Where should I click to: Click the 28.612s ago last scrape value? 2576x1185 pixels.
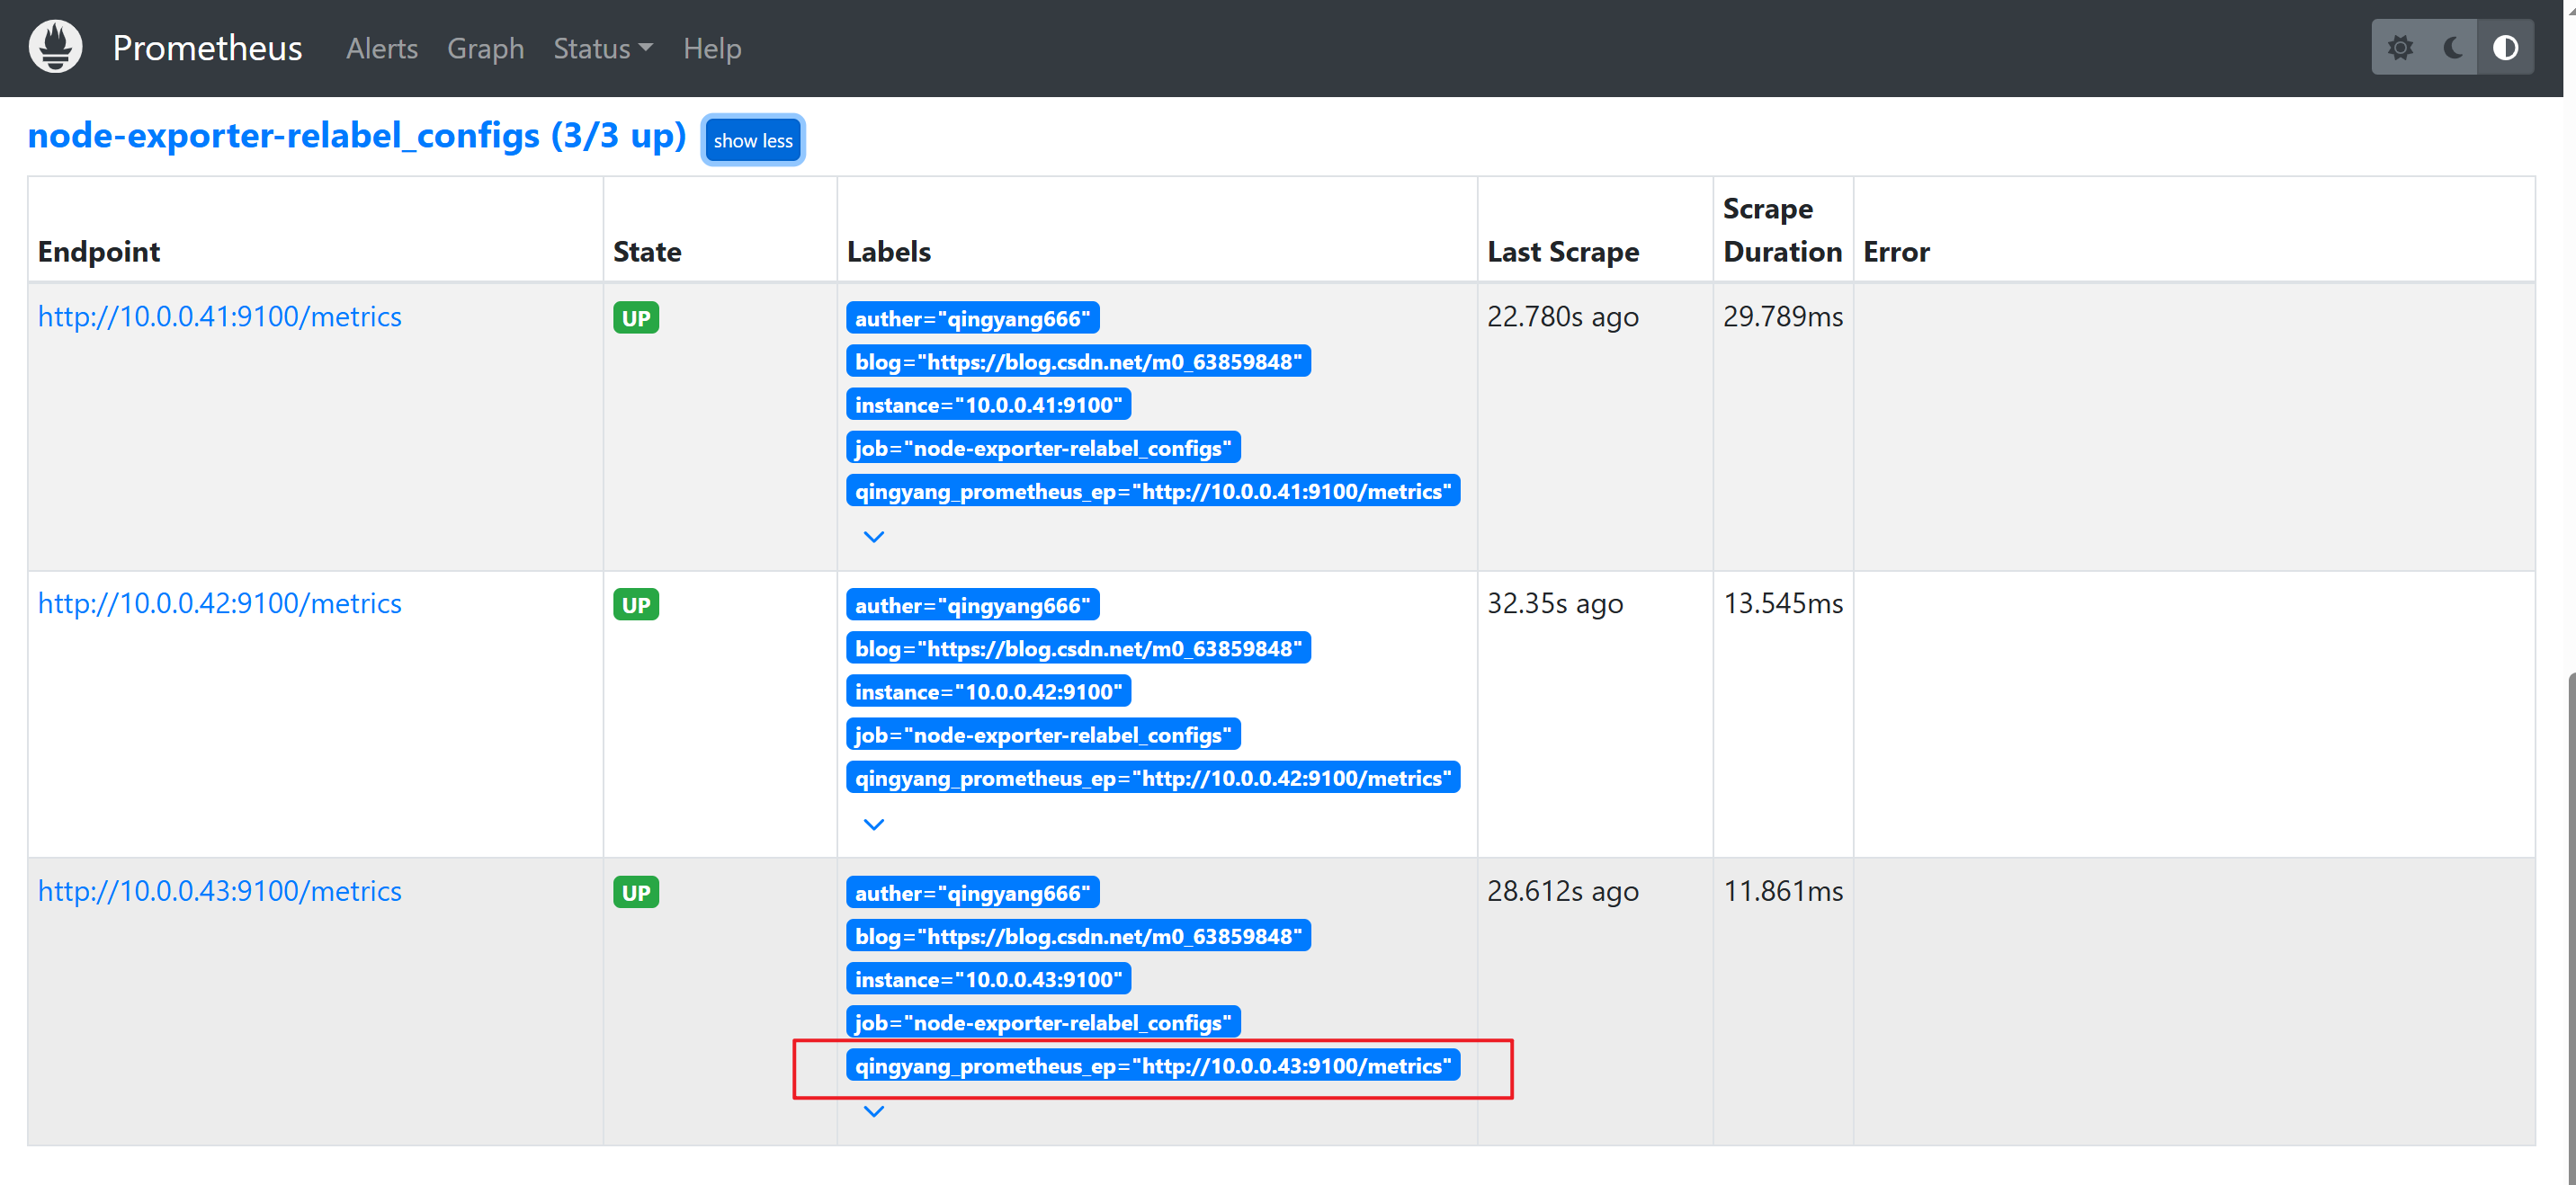tap(1562, 890)
